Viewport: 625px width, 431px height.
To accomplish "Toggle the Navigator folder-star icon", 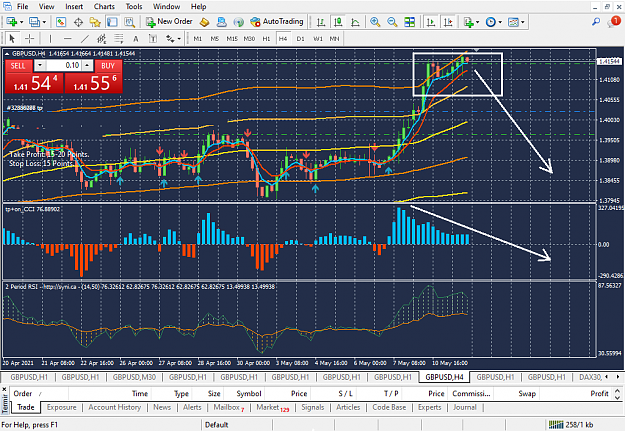I will coord(95,22).
